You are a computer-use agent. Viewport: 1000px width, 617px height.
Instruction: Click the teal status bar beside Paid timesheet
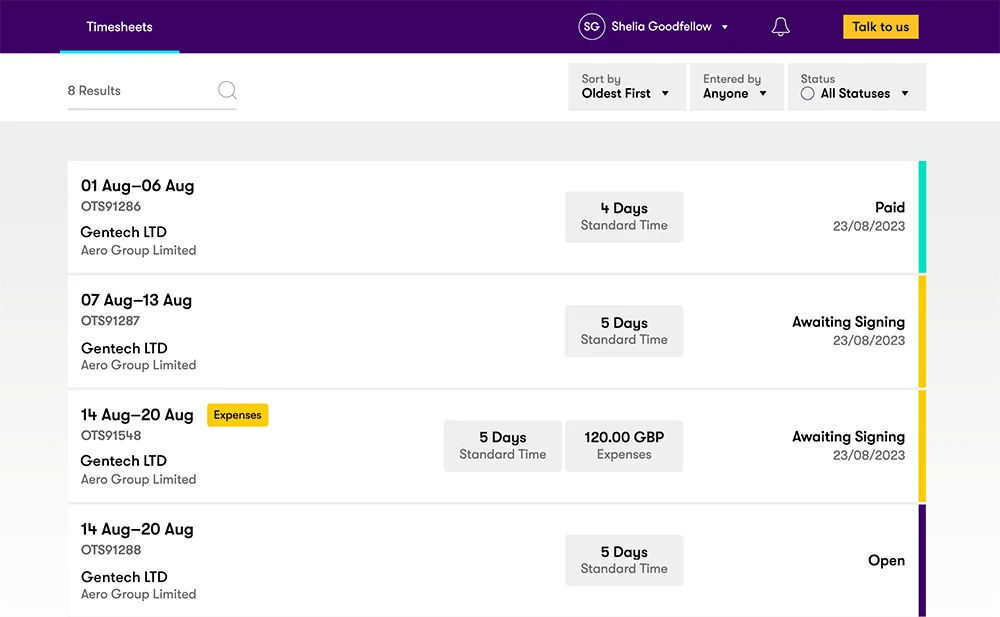pos(921,217)
